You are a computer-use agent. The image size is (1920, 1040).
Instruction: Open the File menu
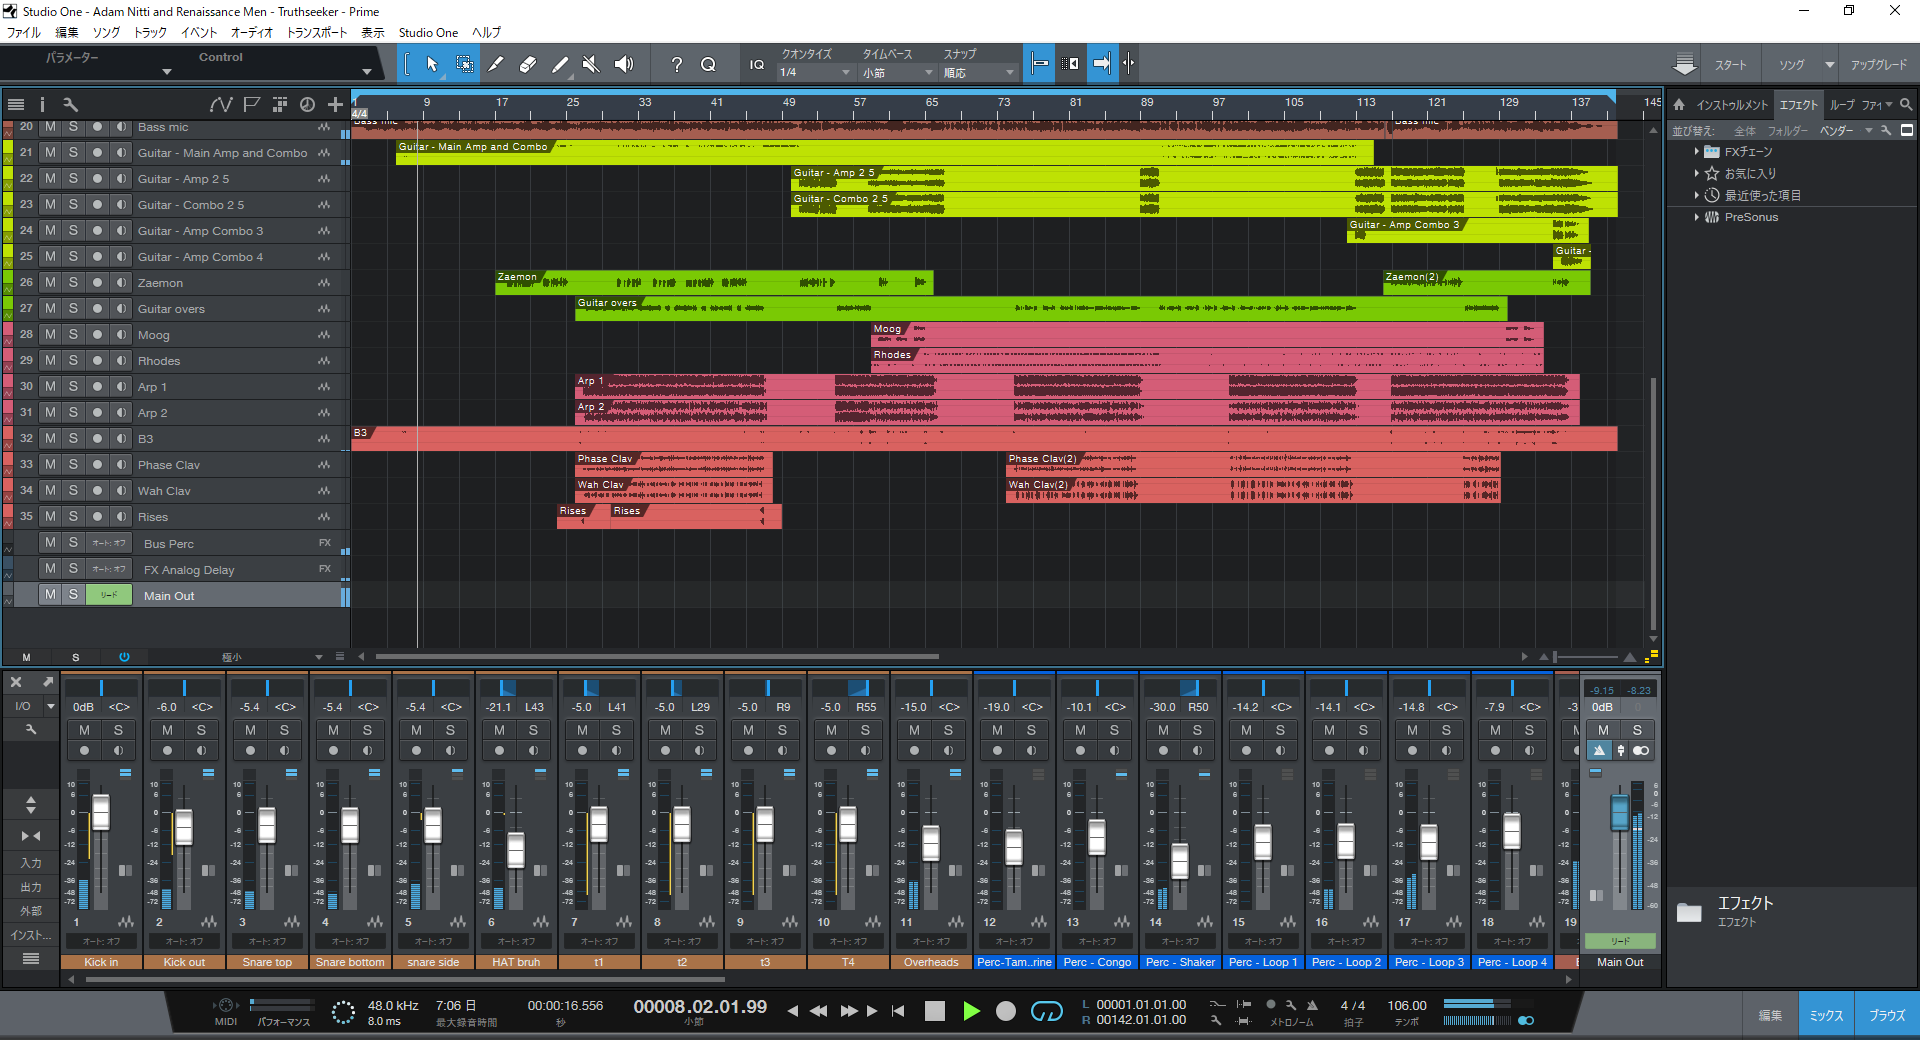click(24, 33)
